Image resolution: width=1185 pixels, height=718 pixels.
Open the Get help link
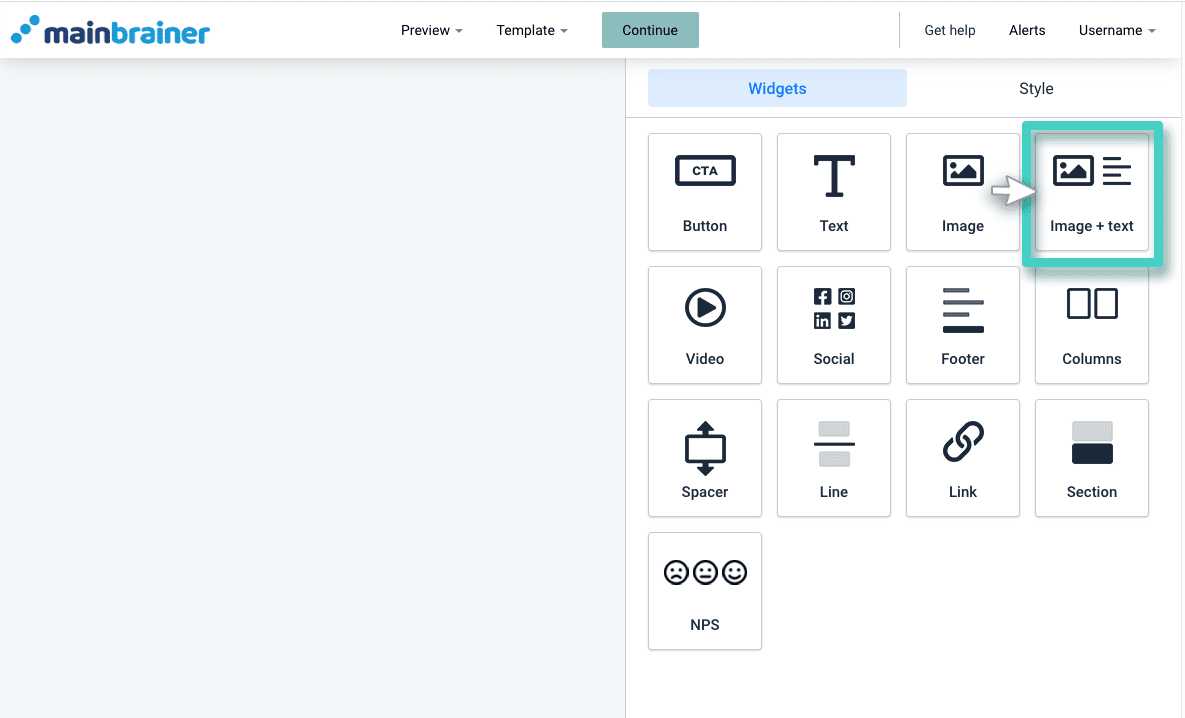(949, 31)
